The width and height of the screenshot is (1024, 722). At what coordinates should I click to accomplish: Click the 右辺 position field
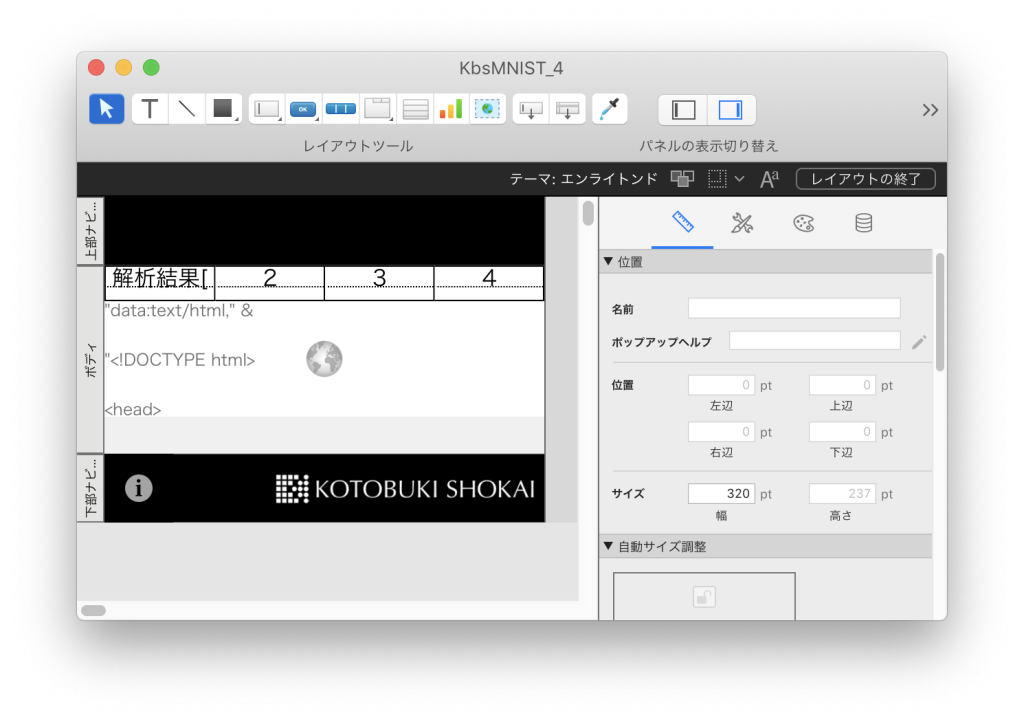(721, 432)
